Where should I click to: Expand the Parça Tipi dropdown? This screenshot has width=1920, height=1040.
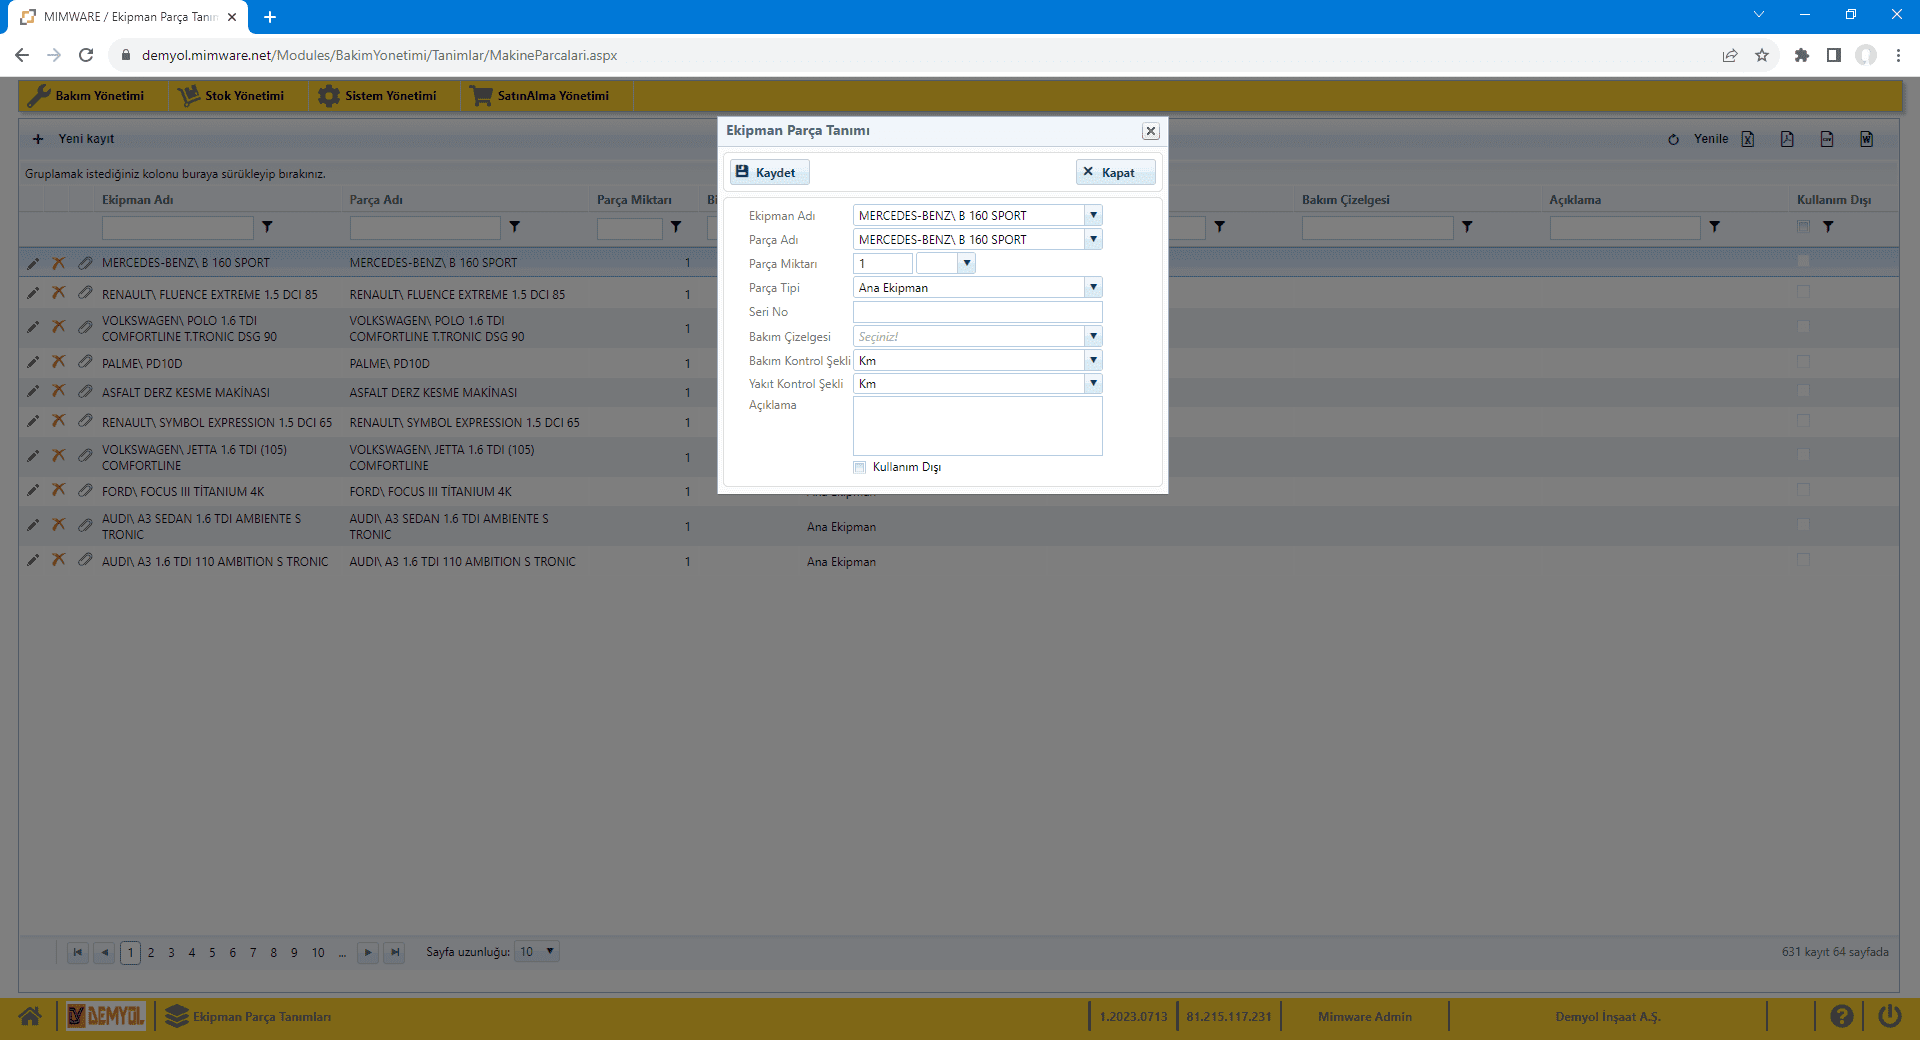pyautogui.click(x=1093, y=287)
